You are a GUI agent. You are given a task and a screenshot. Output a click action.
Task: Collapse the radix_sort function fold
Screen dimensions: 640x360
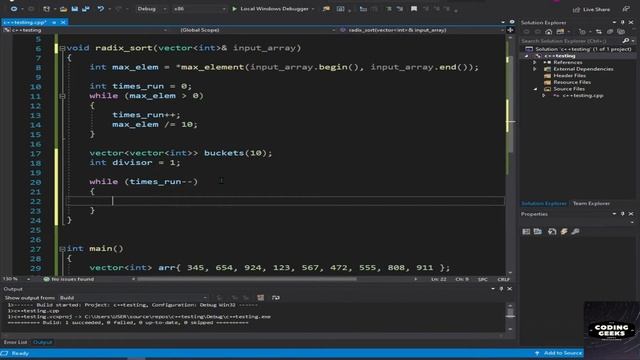point(62,48)
